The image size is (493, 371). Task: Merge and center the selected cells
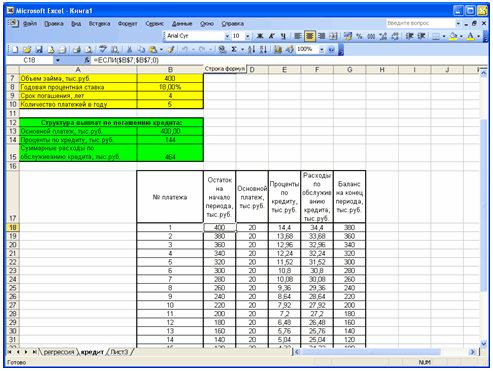pos(333,36)
